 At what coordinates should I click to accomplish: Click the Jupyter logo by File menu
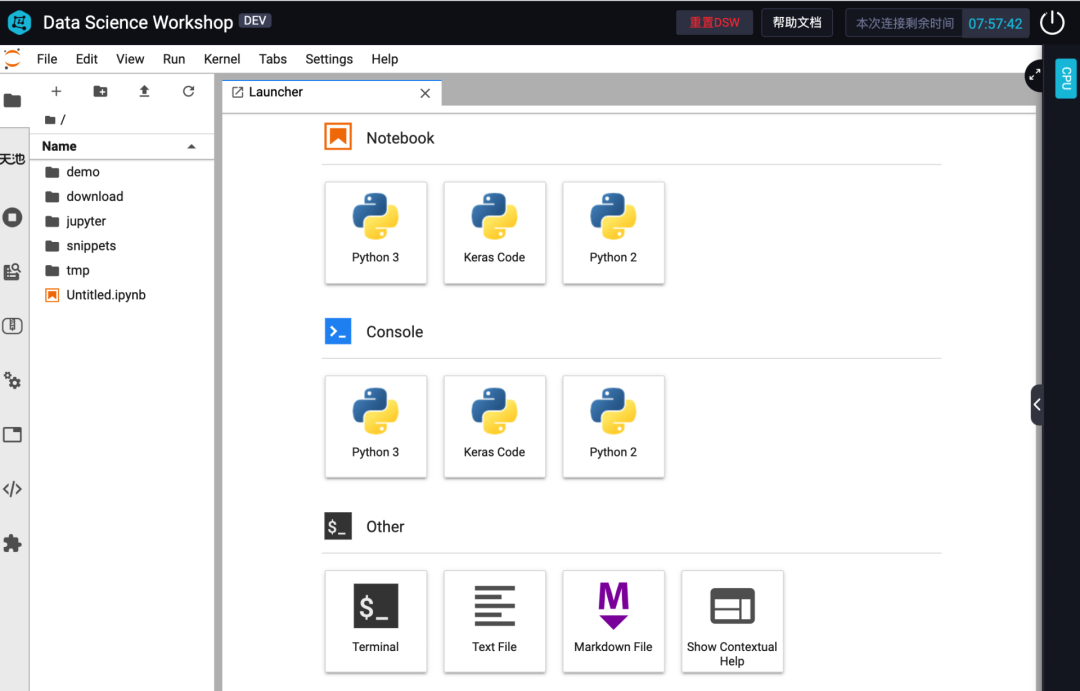(x=12, y=59)
